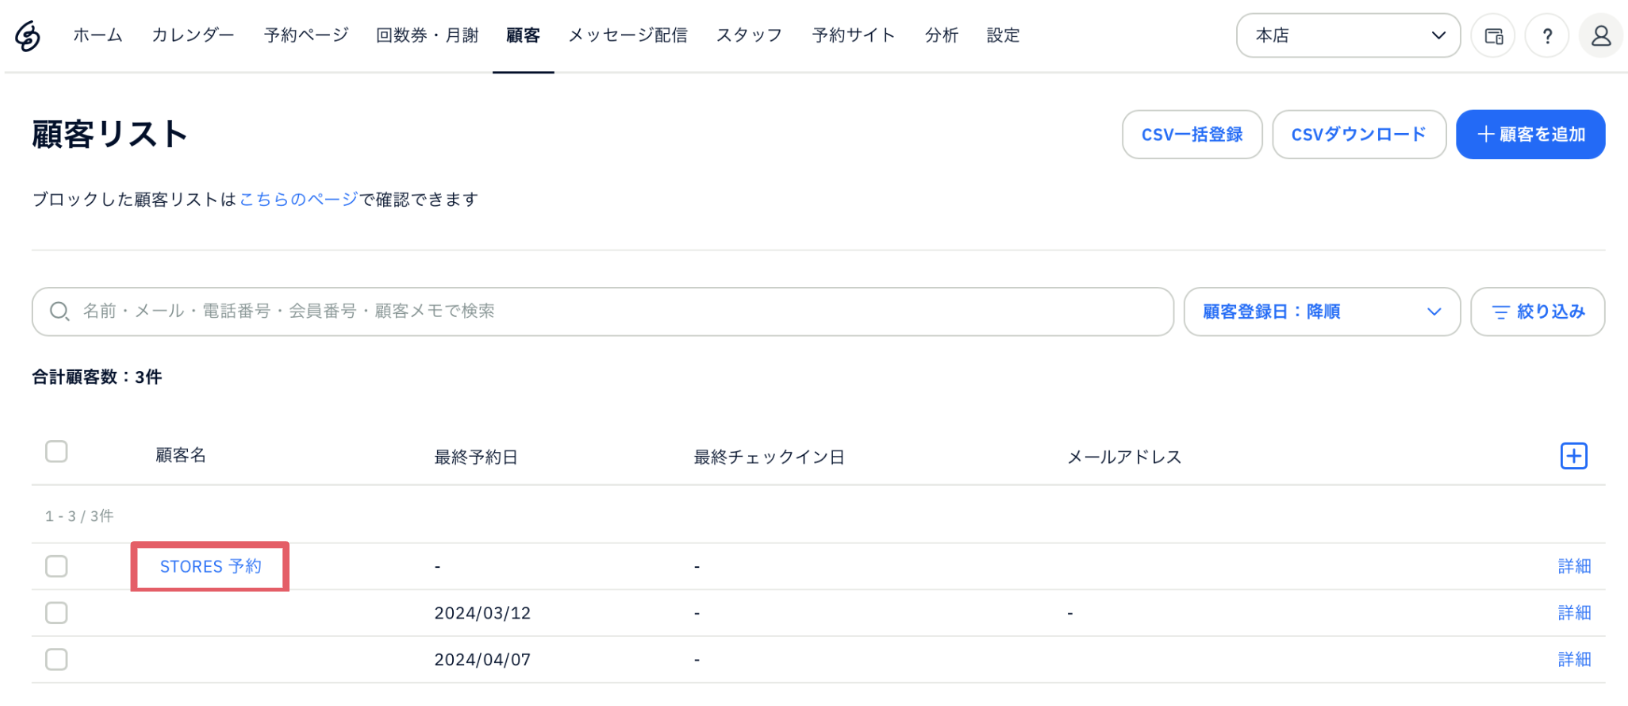Click the 最終チェックイン日 column header
1628x706 pixels.
coord(769,457)
